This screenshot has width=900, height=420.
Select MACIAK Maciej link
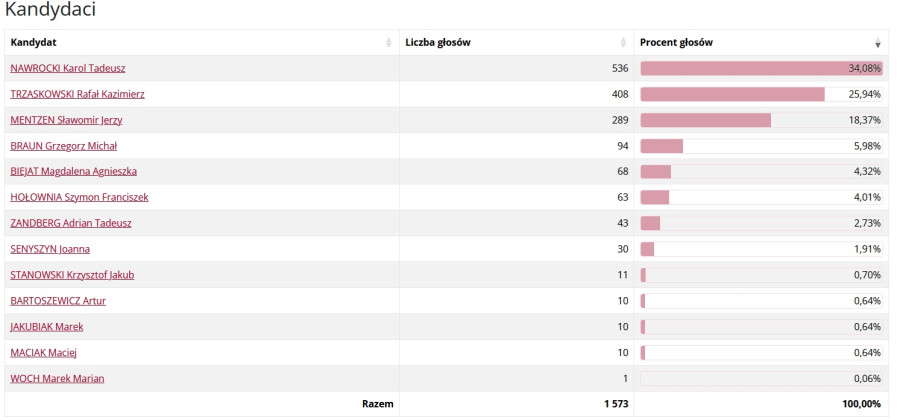(x=43, y=353)
